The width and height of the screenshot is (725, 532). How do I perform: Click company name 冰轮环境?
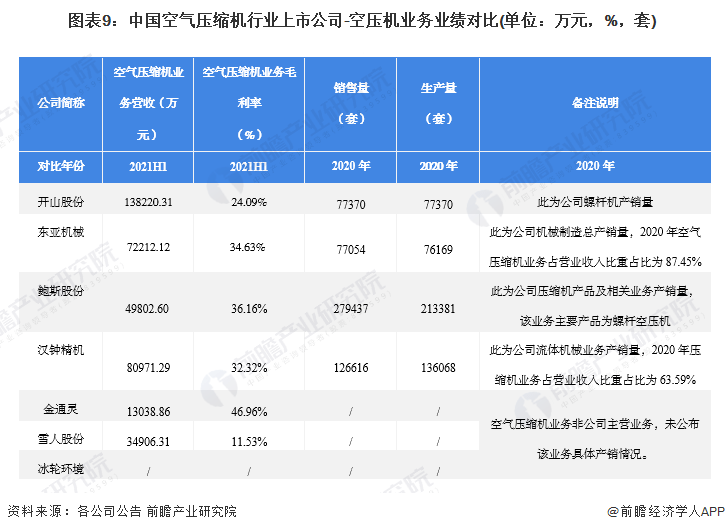coord(61,469)
